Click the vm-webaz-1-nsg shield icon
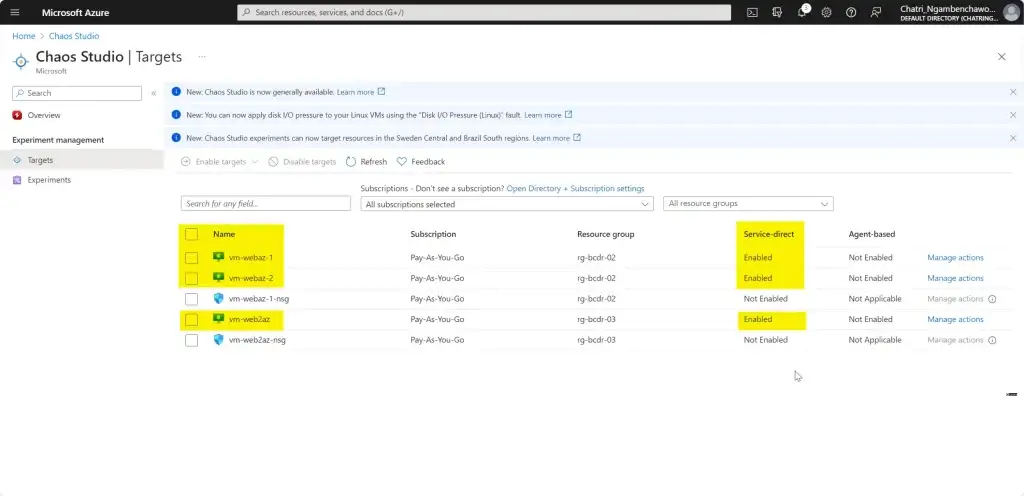This screenshot has width=1024, height=496. coord(219,298)
